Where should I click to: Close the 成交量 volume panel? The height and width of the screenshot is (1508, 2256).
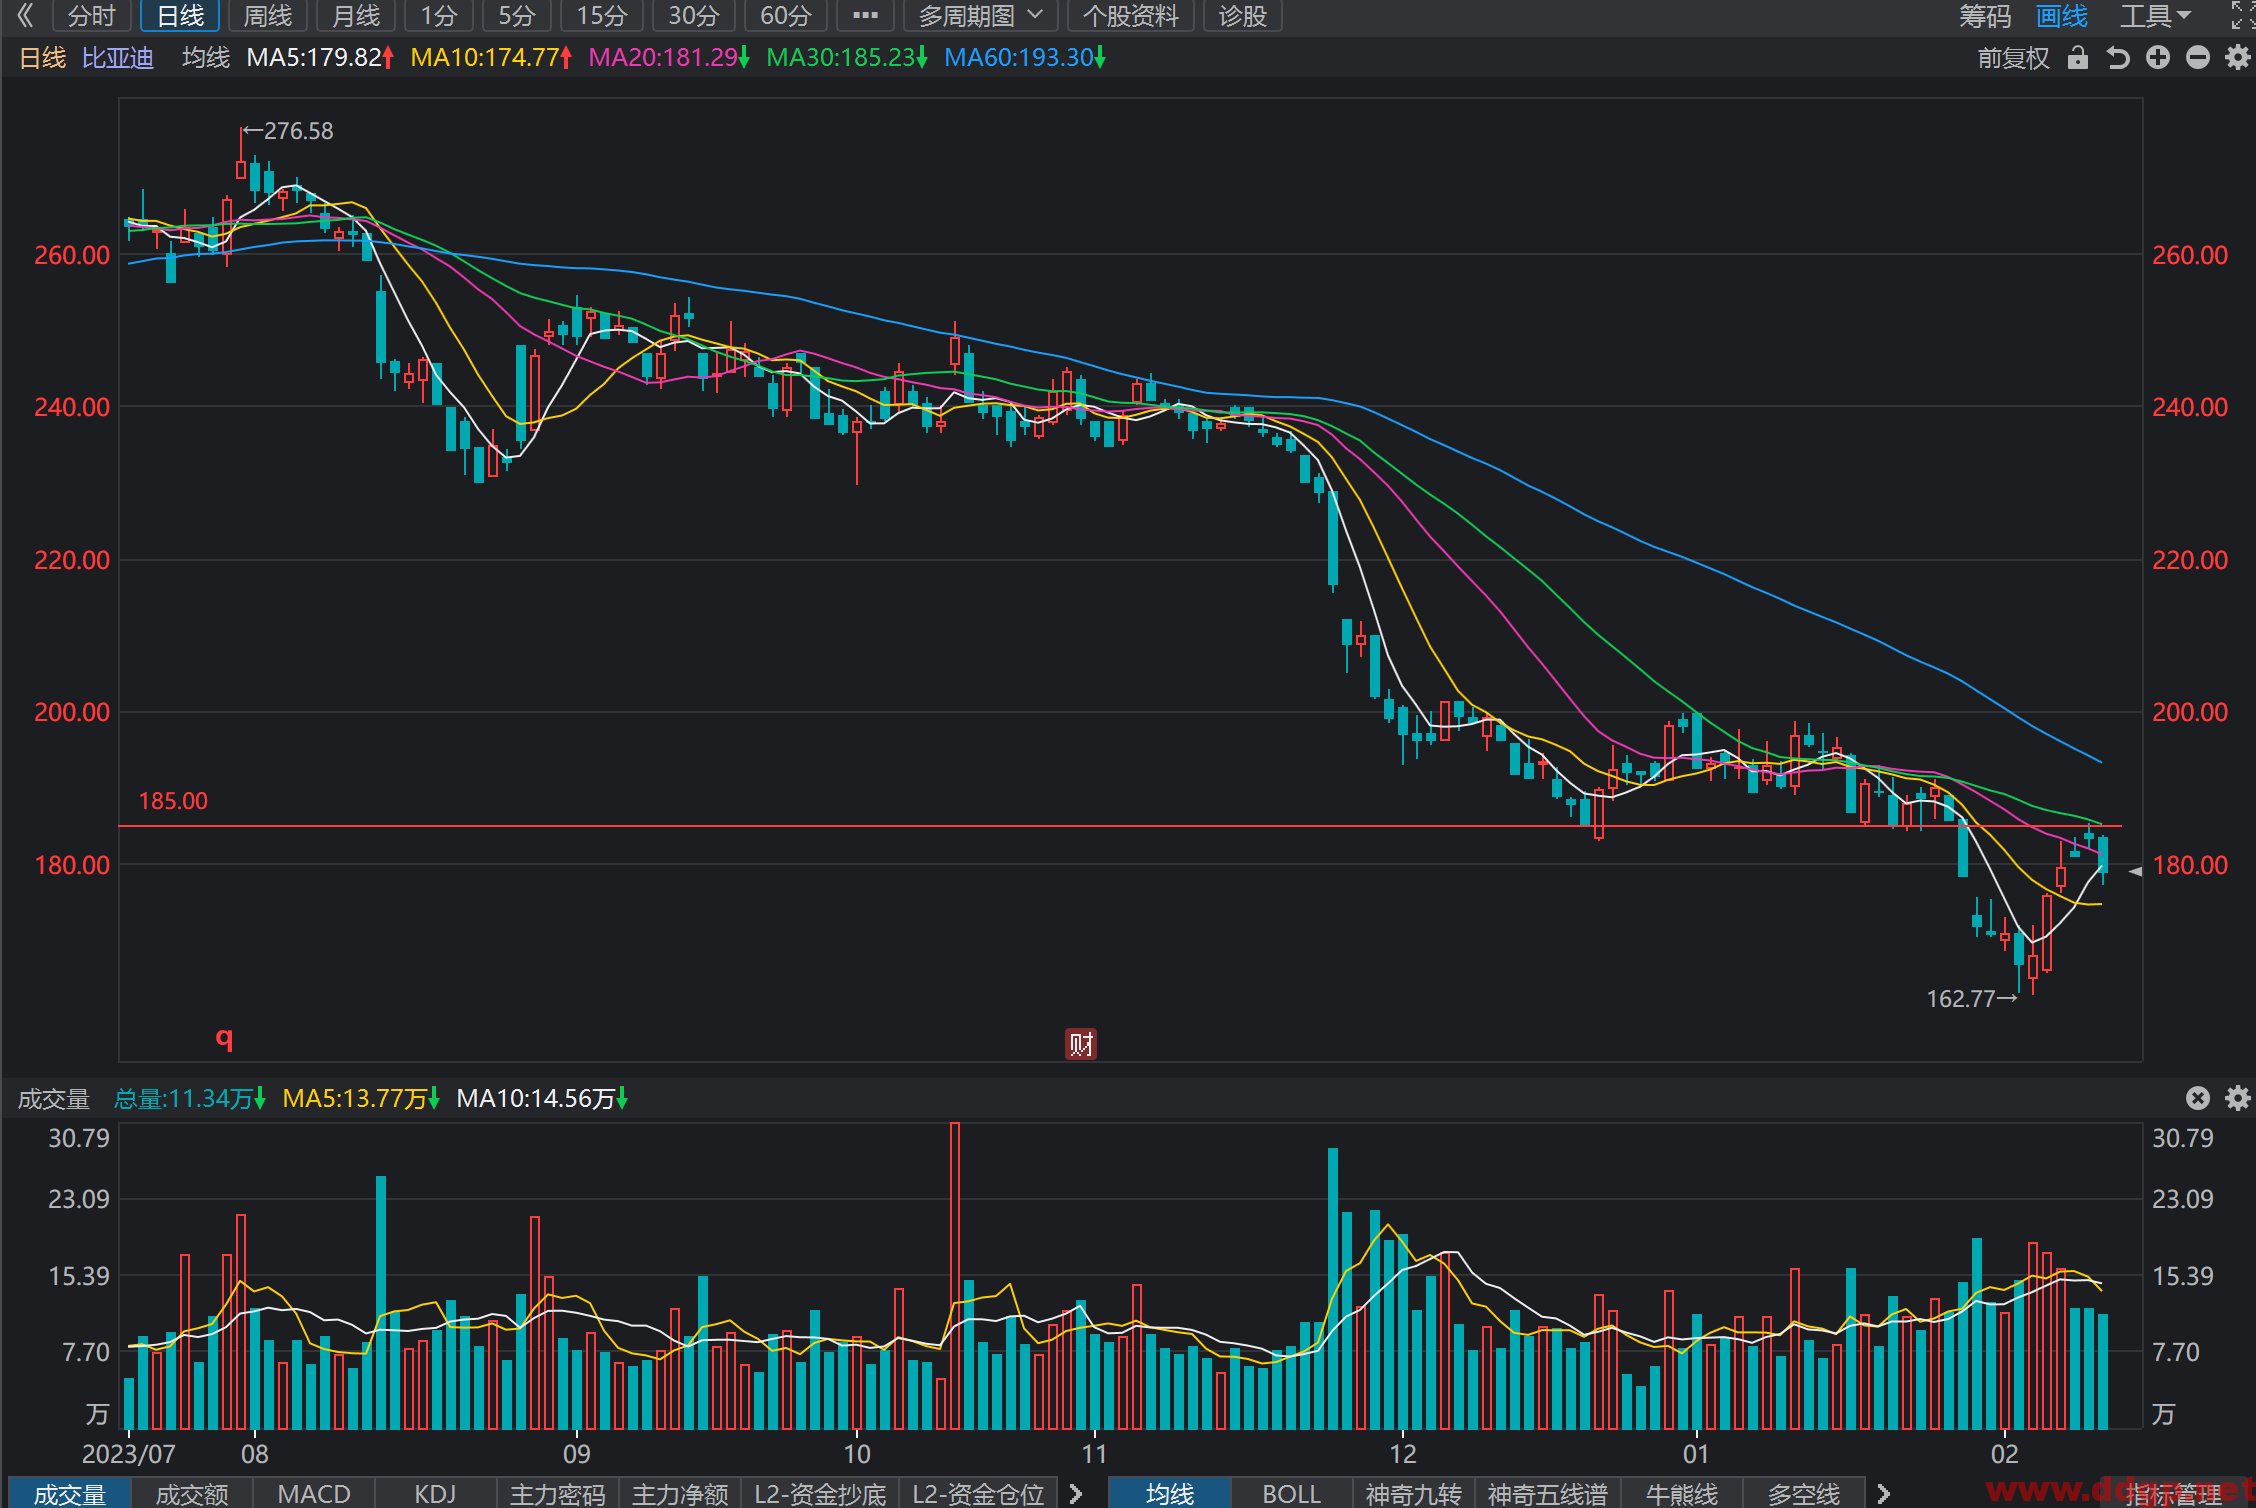[x=2197, y=1098]
